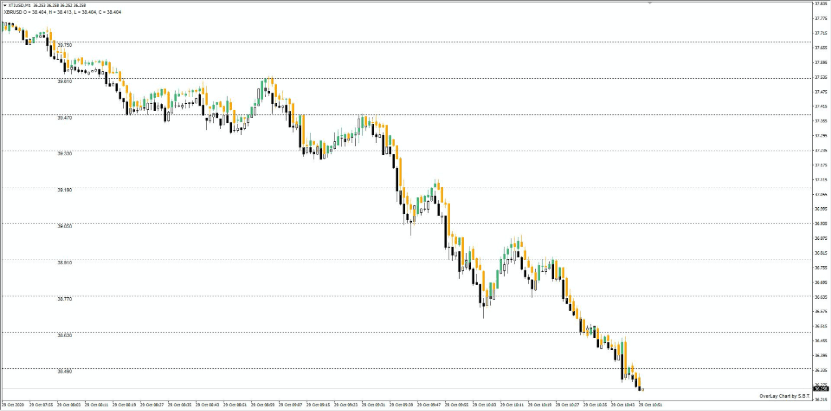The height and width of the screenshot is (411, 831).
Task: Click the first time label on the bottom axis
Action: pos(13,405)
